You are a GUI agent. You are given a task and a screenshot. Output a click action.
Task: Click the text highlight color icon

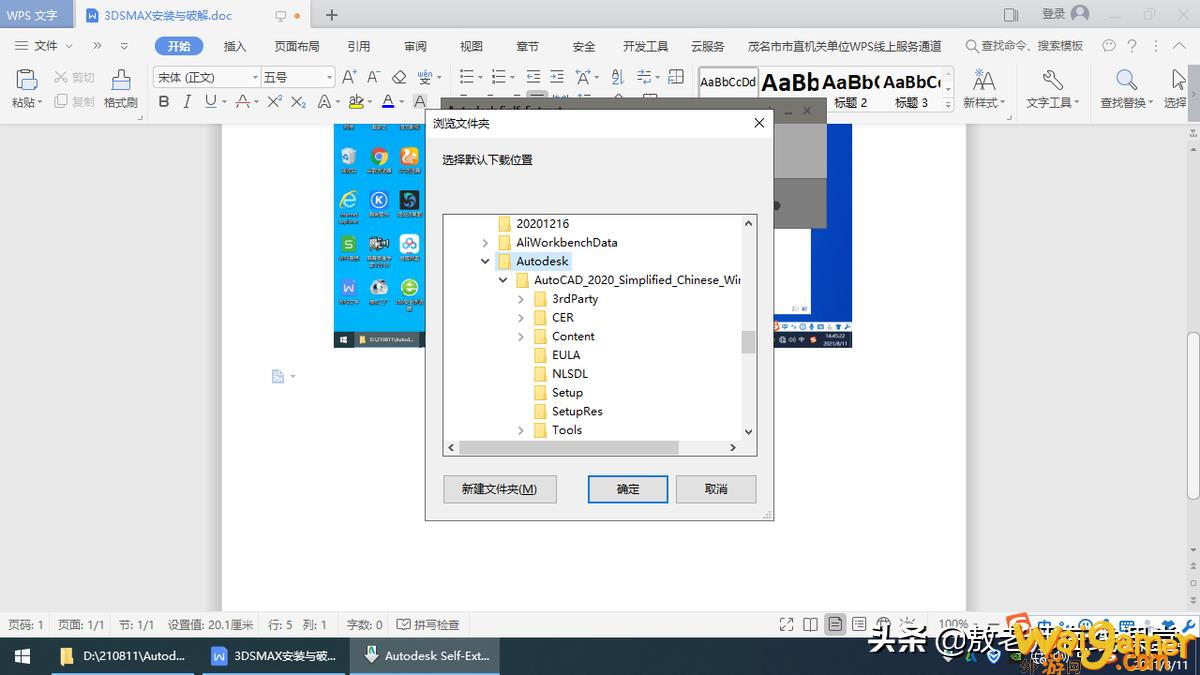click(x=356, y=102)
